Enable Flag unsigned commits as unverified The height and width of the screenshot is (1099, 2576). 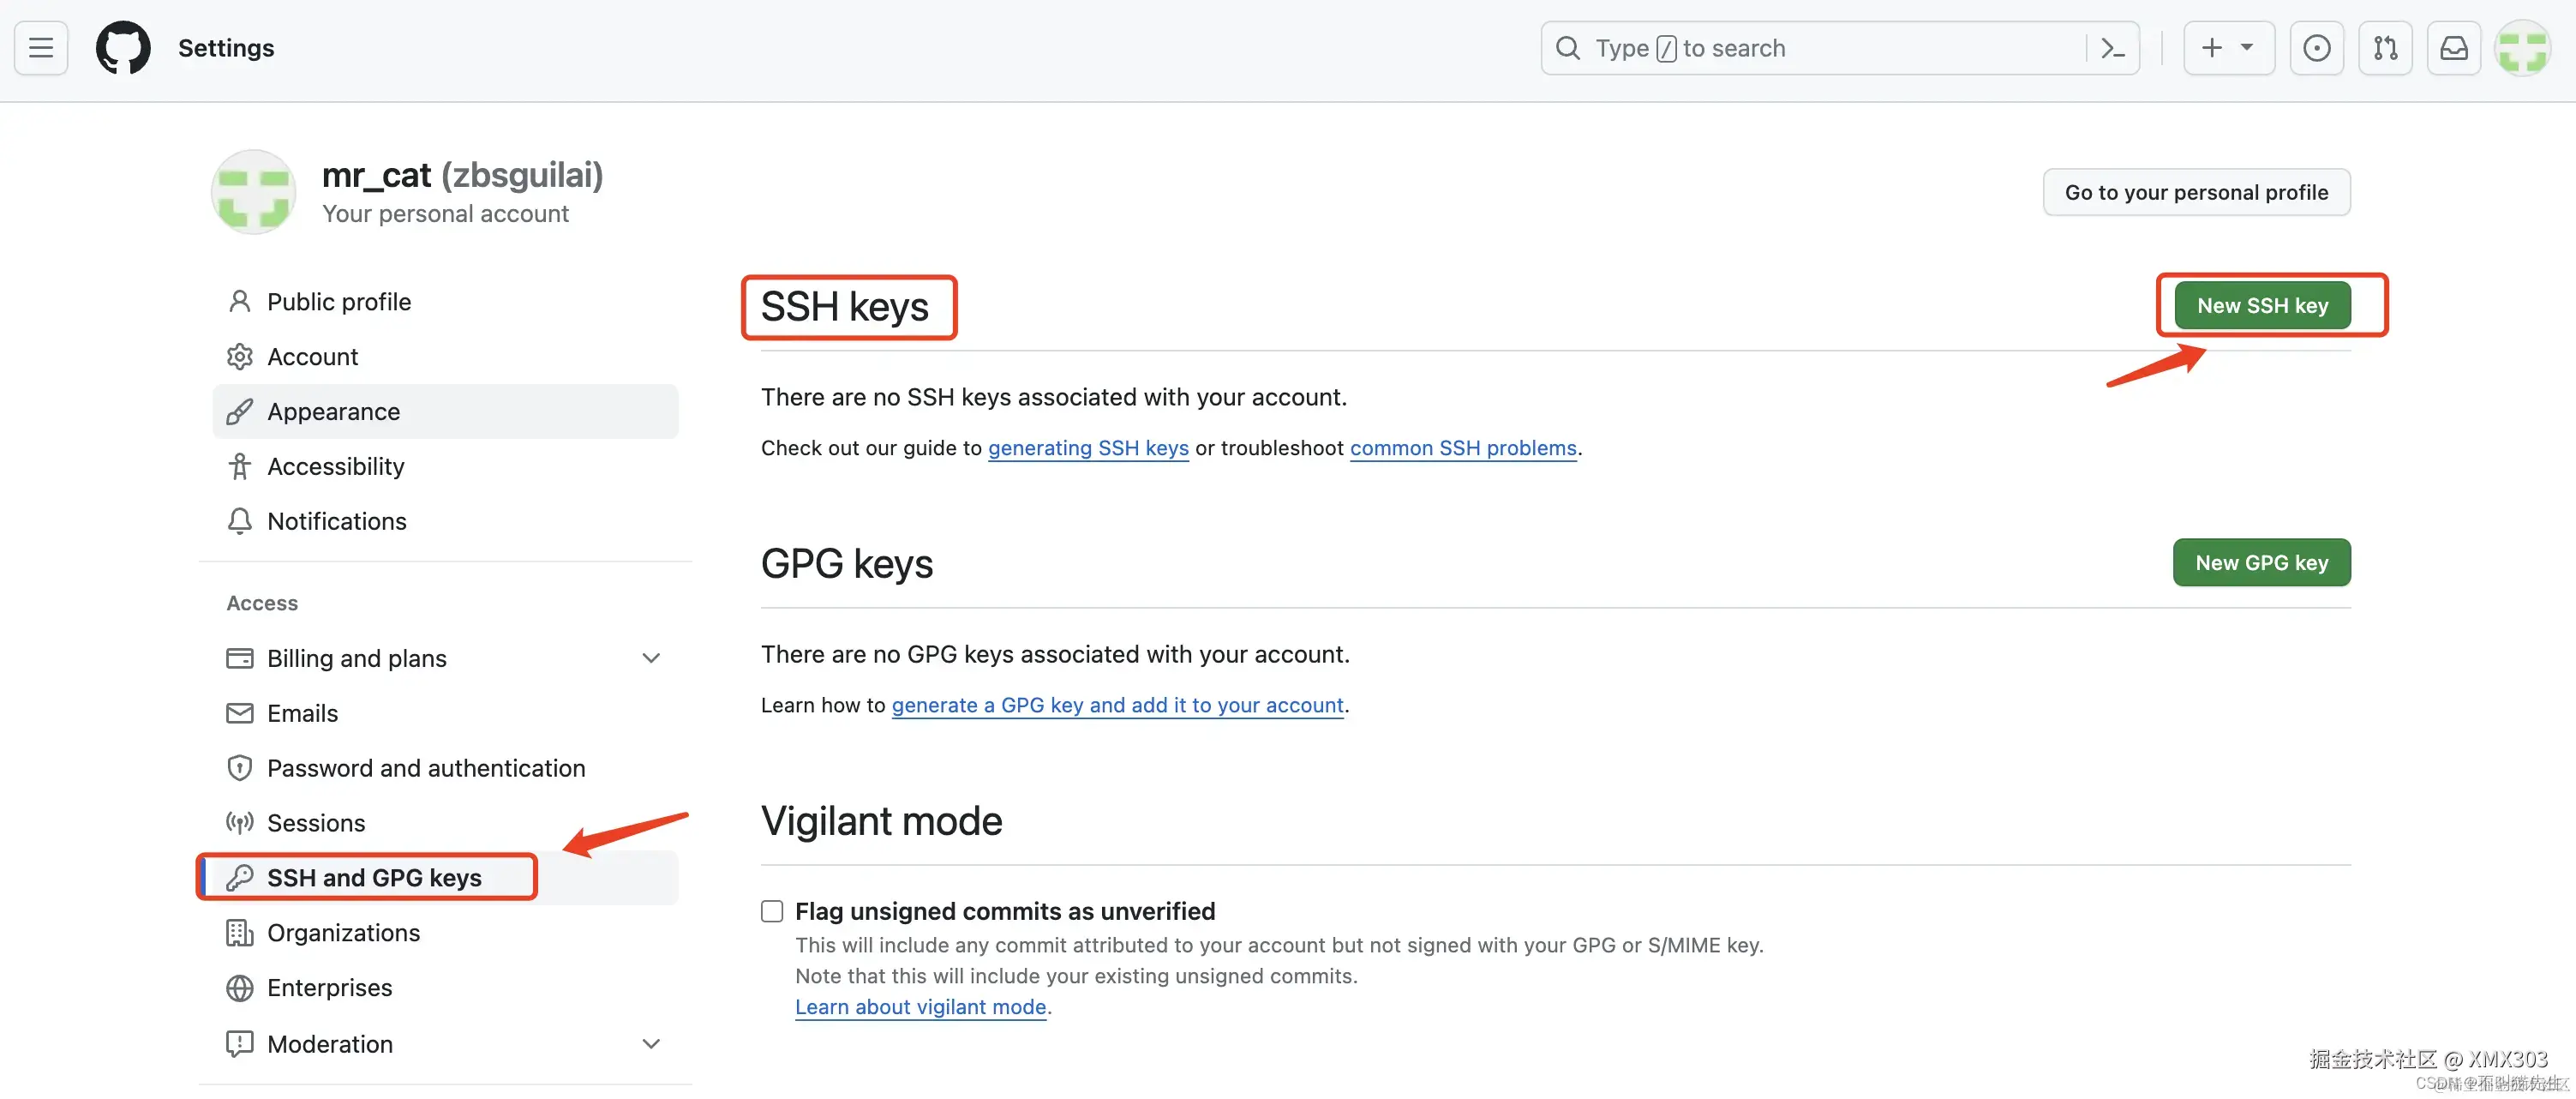[x=772, y=911]
